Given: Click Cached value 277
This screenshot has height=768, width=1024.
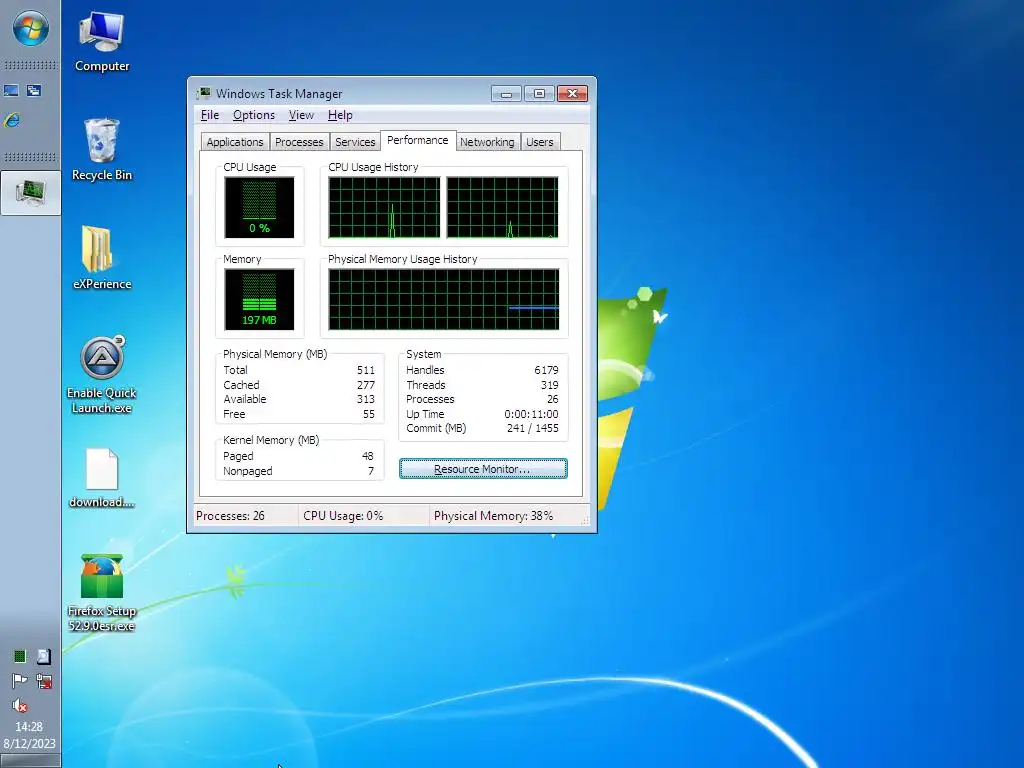Looking at the screenshot, I should pyautogui.click(x=366, y=385).
